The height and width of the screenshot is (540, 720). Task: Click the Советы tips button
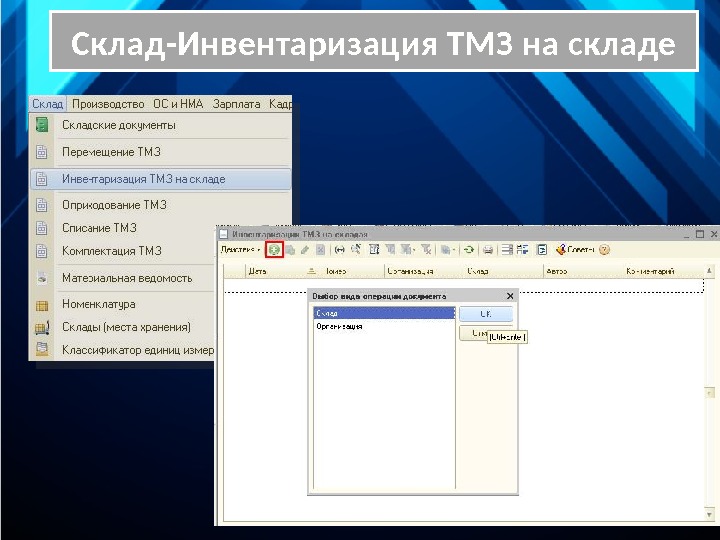point(575,249)
